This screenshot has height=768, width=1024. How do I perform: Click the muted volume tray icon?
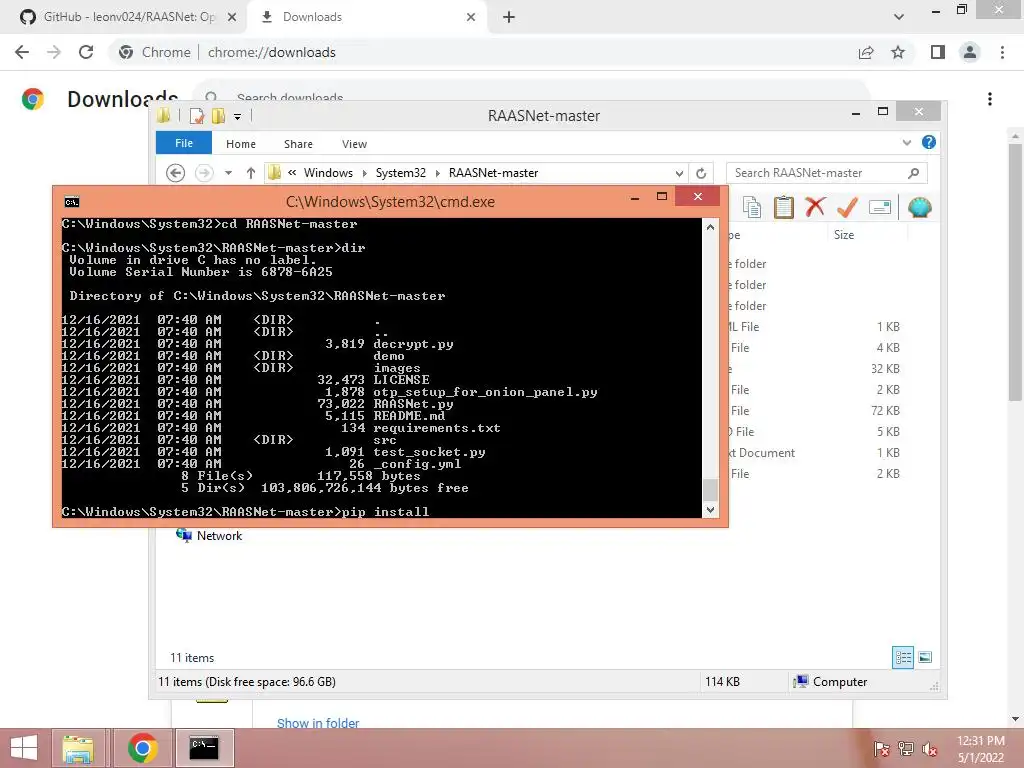click(x=930, y=749)
